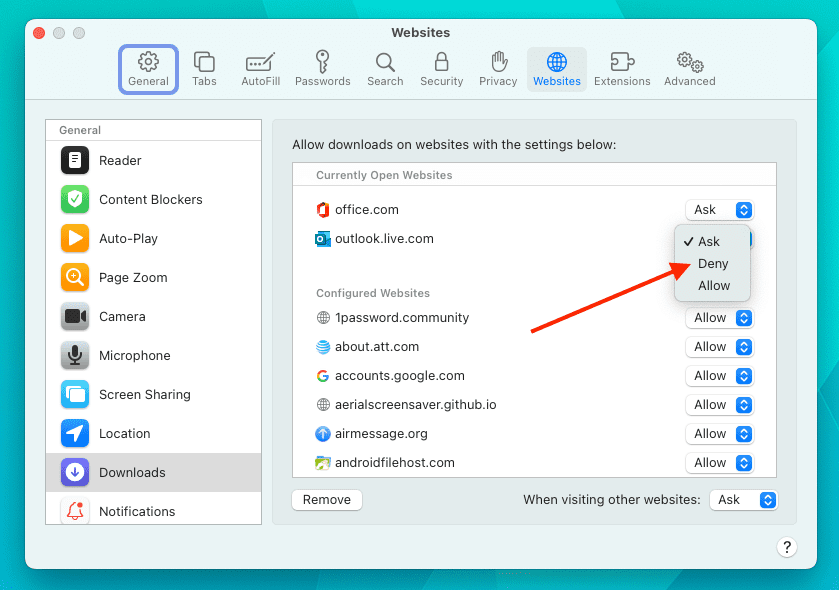Click the Remove button

pos(327,500)
